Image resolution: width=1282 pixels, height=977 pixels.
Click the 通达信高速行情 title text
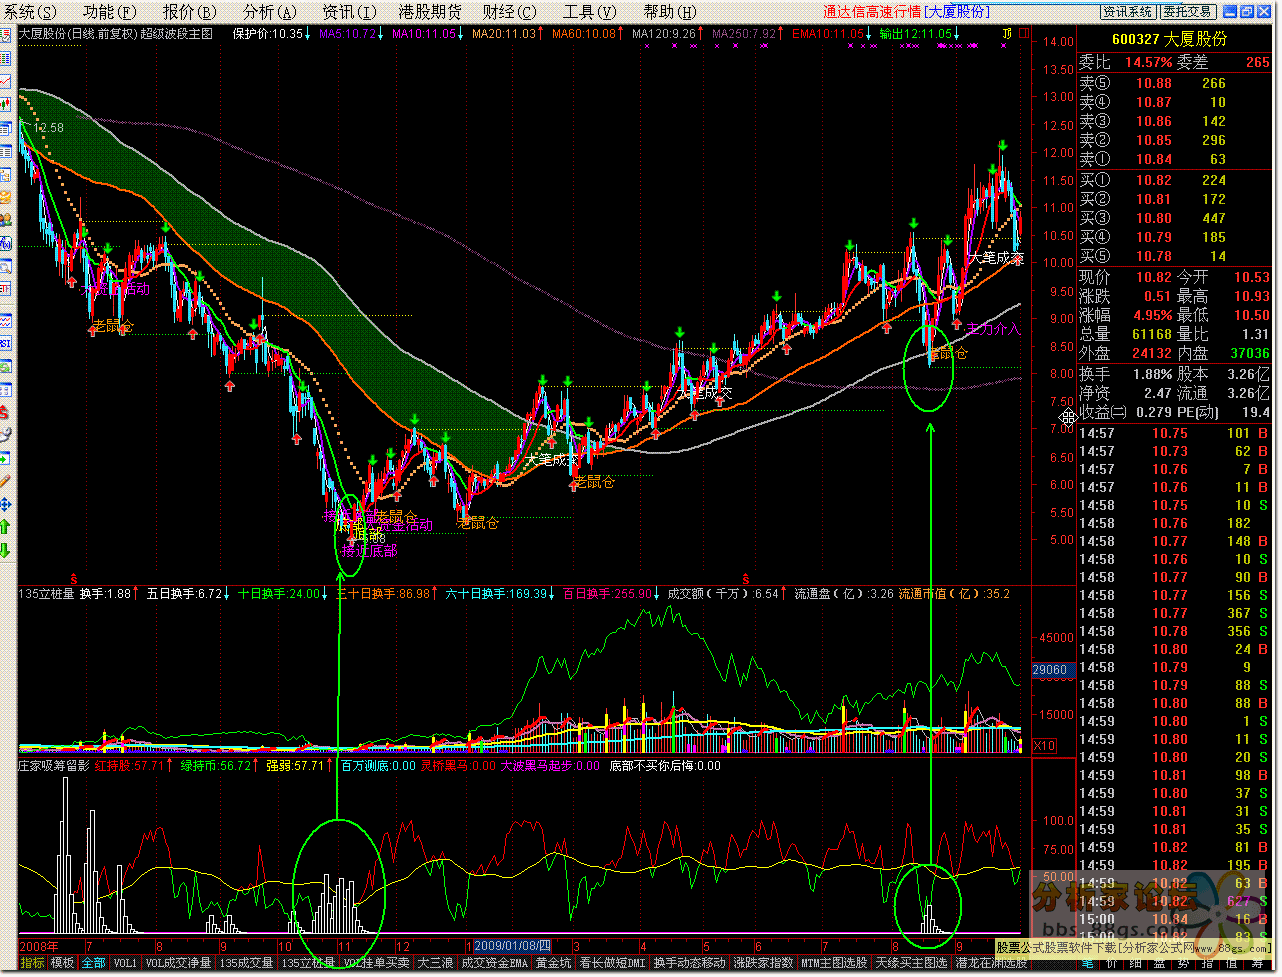pyautogui.click(x=871, y=12)
